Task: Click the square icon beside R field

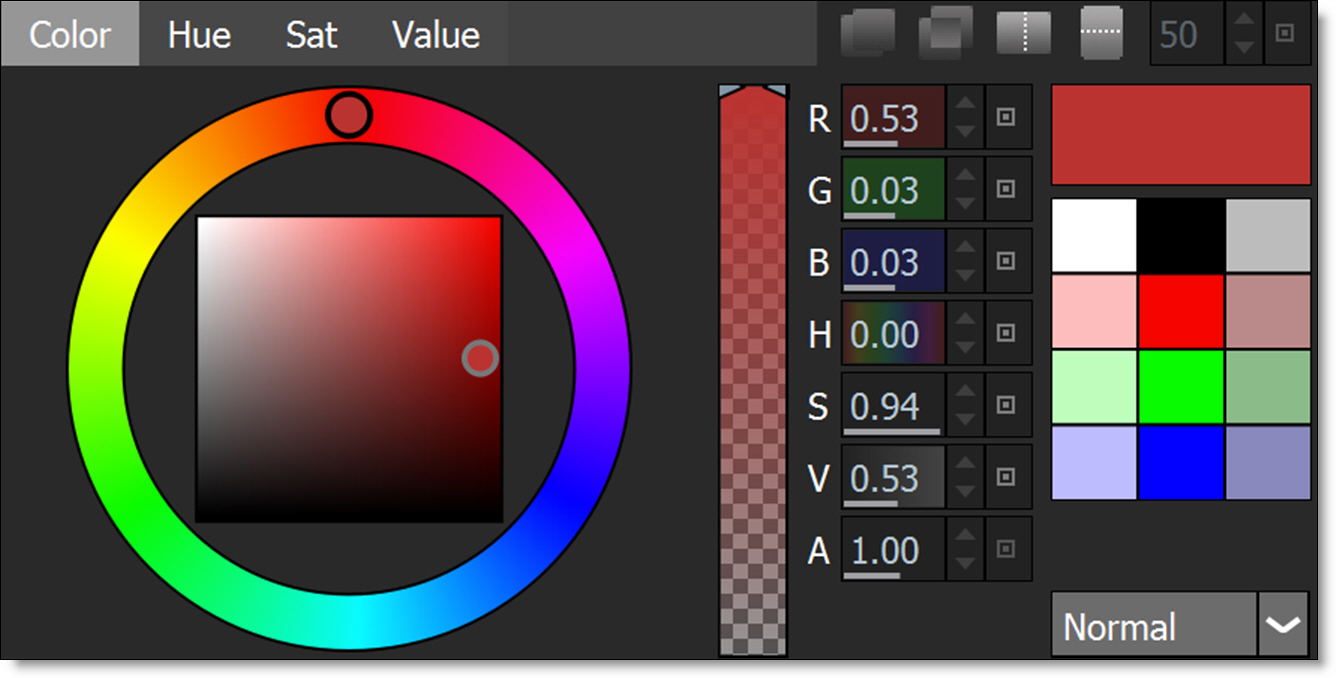Action: tap(1007, 118)
